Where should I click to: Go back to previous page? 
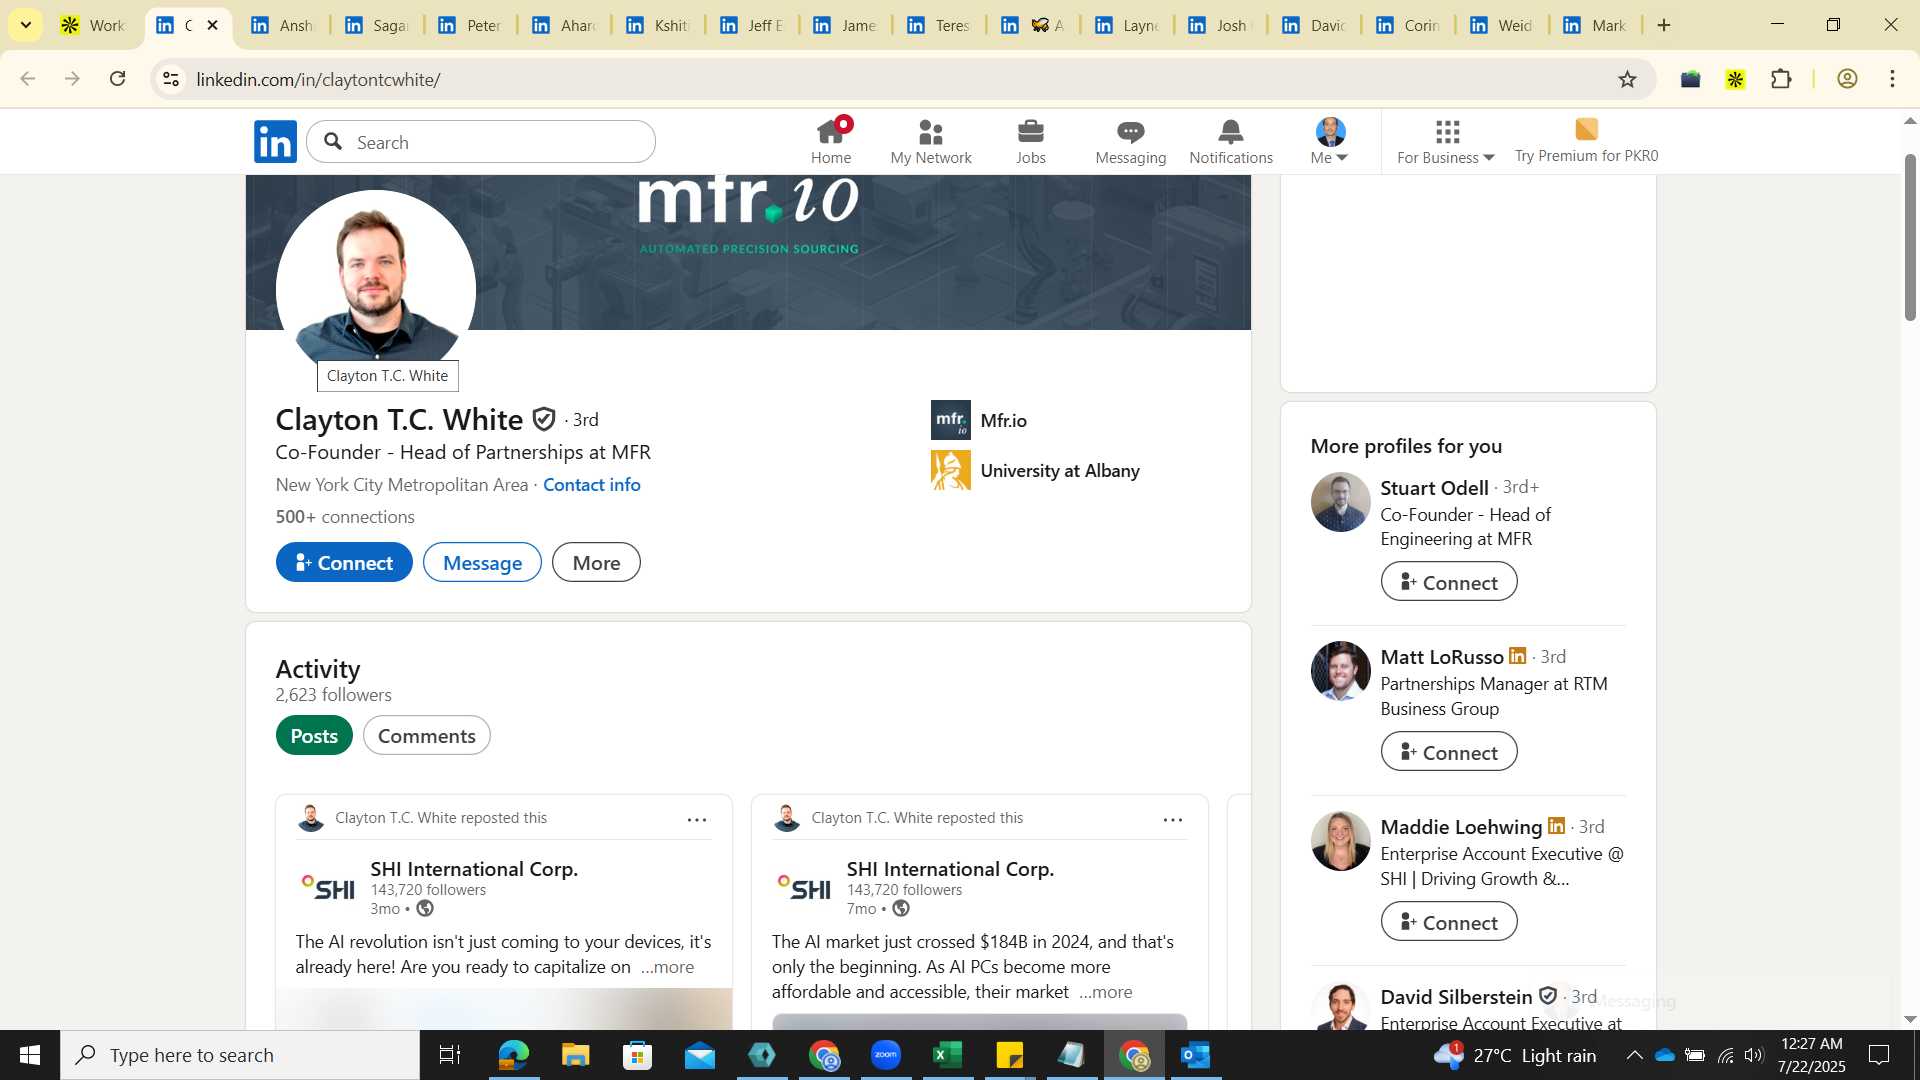[x=28, y=79]
